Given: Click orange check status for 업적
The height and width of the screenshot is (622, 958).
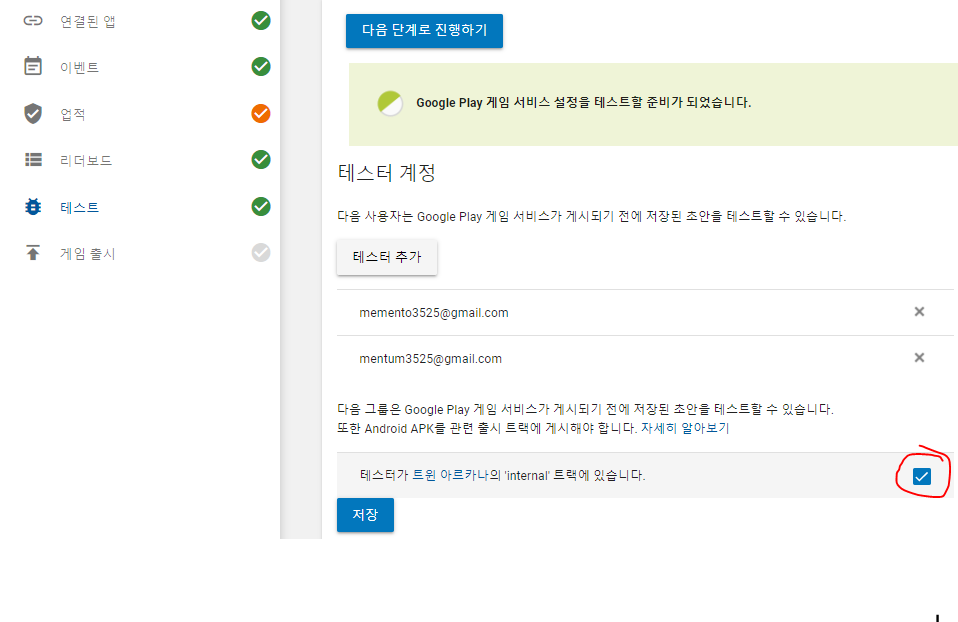Looking at the screenshot, I should point(261,114).
